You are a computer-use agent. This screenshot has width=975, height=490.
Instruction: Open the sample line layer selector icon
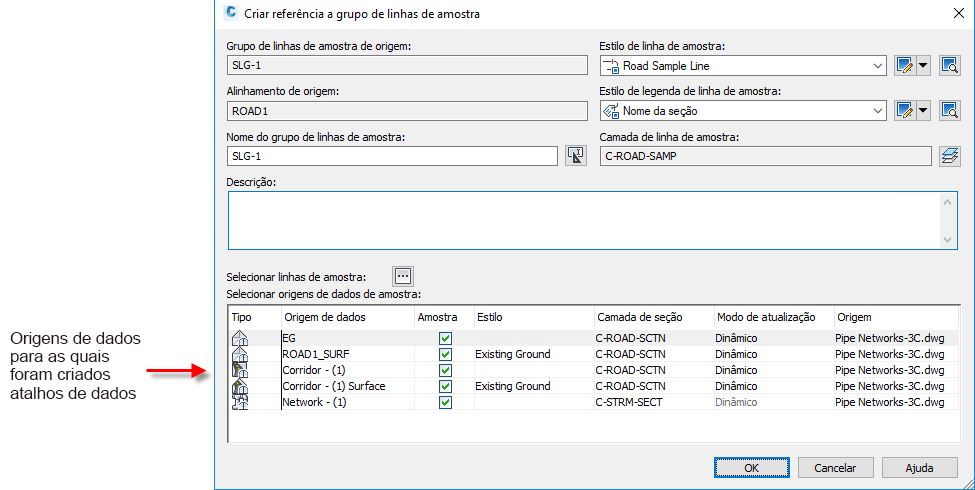tap(949, 155)
